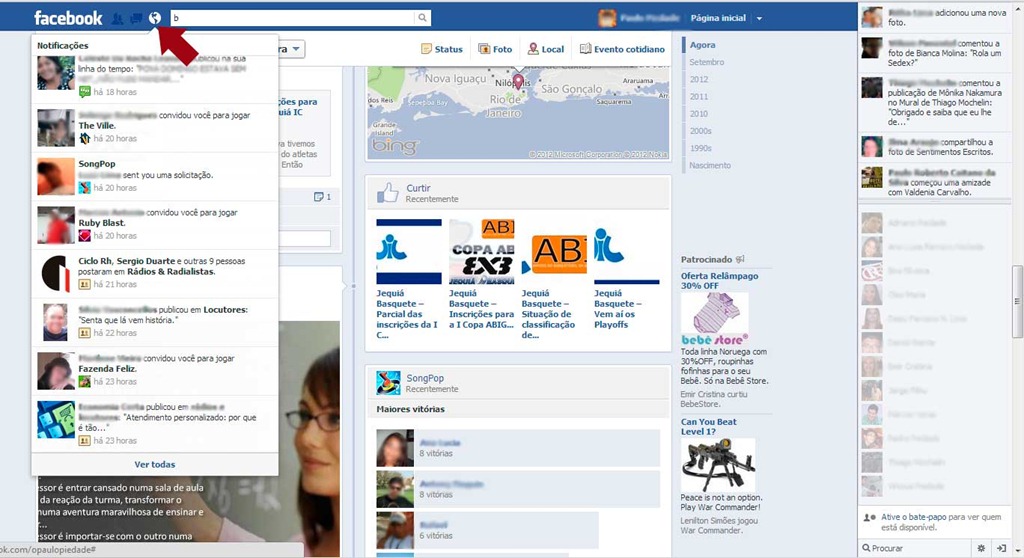This screenshot has height=558, width=1024.
Task: Jump to 2010 in timeline
Action: click(x=699, y=114)
